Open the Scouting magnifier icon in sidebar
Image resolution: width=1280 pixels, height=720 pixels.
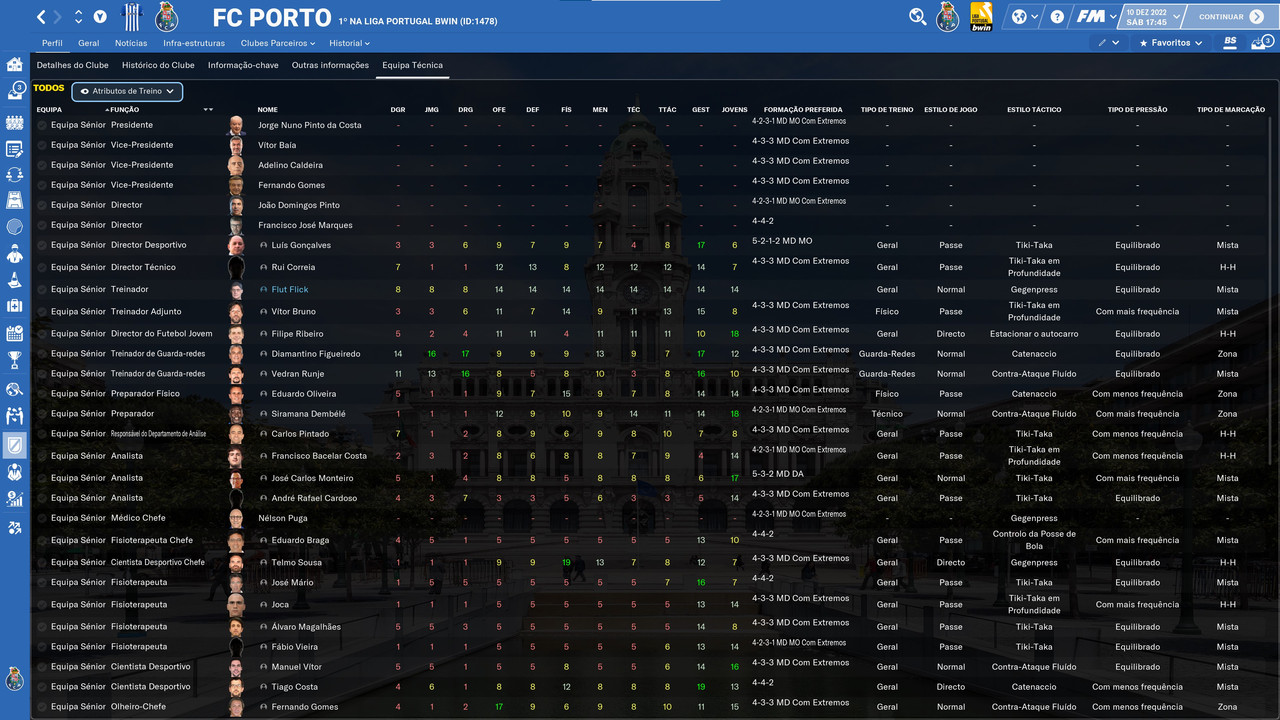(14, 389)
